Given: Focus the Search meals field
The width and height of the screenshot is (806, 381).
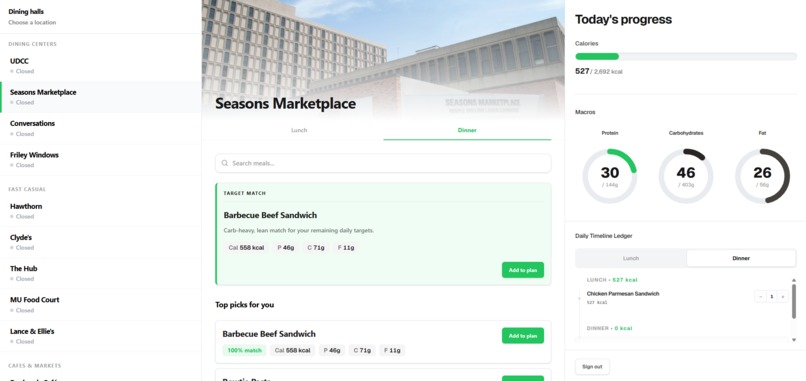Looking at the screenshot, I should [383, 163].
